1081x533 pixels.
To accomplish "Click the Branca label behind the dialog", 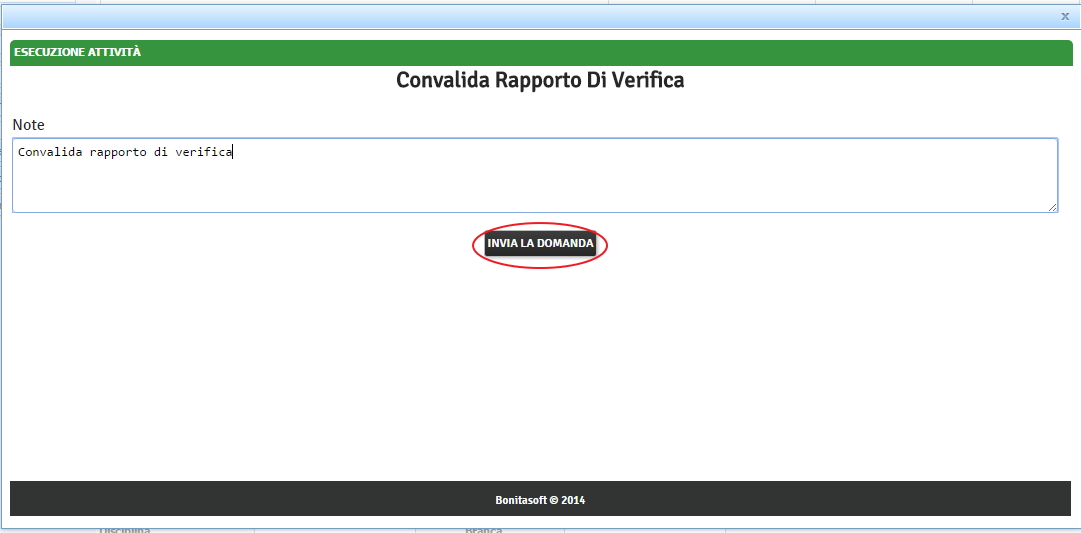I will click(x=483, y=529).
